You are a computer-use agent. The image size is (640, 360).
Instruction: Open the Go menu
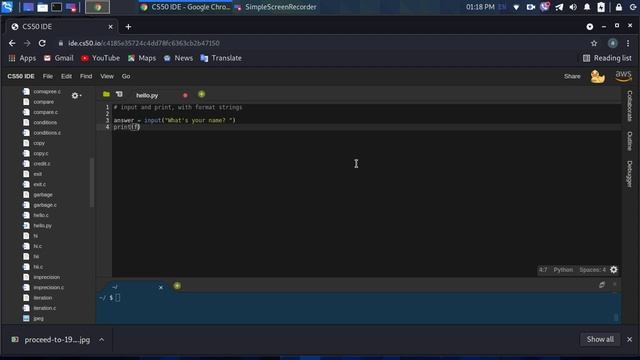pos(126,76)
